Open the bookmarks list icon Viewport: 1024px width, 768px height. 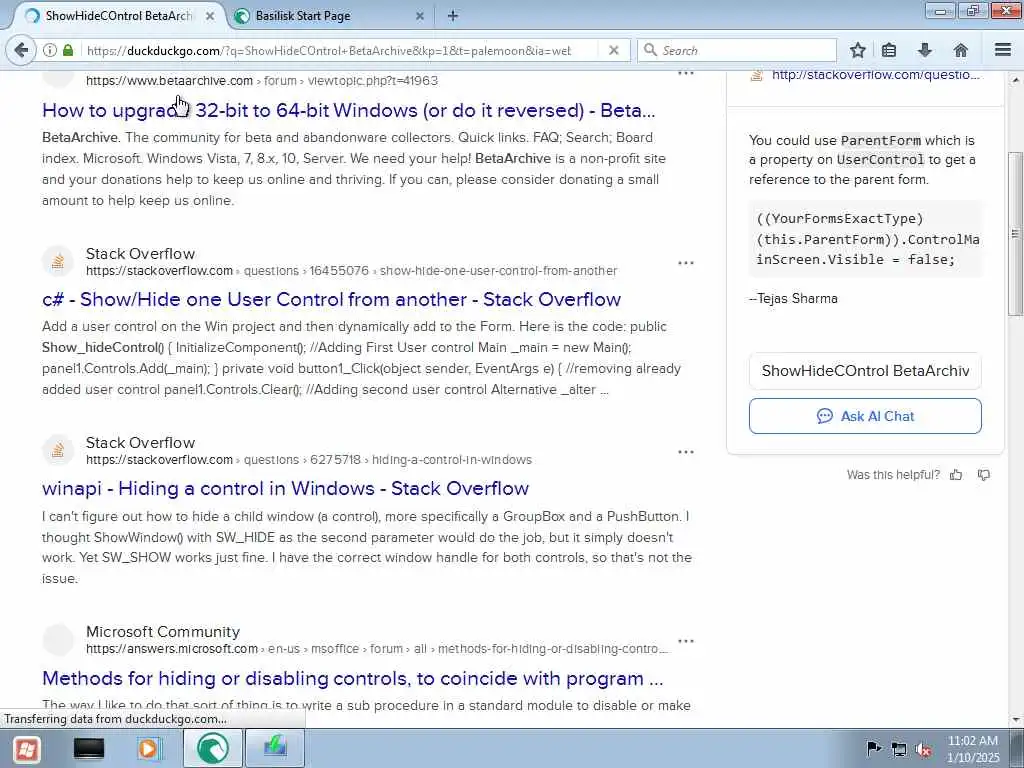pos(889,50)
